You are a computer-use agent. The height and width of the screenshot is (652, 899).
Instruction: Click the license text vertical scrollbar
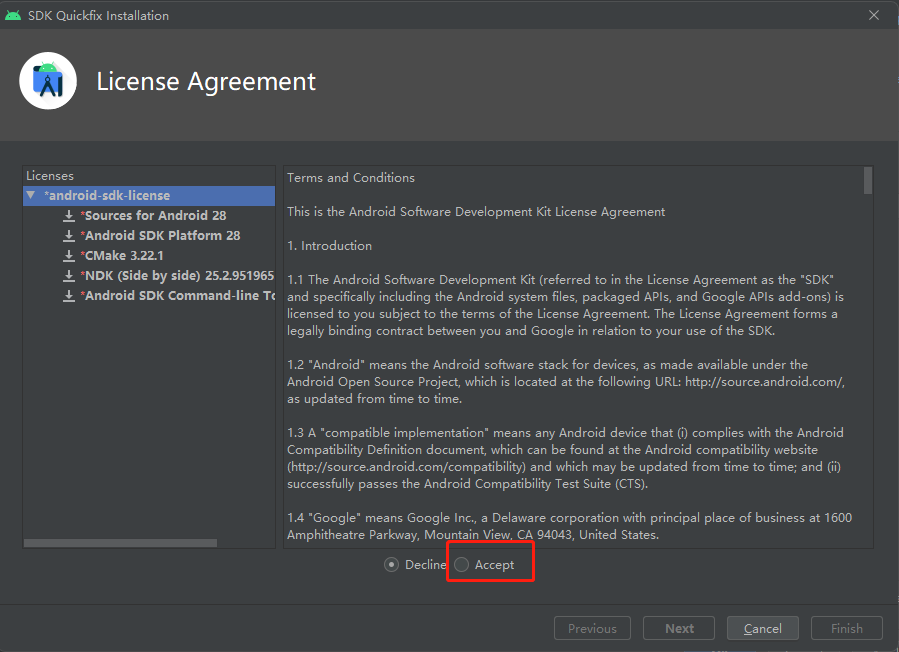pyautogui.click(x=867, y=180)
